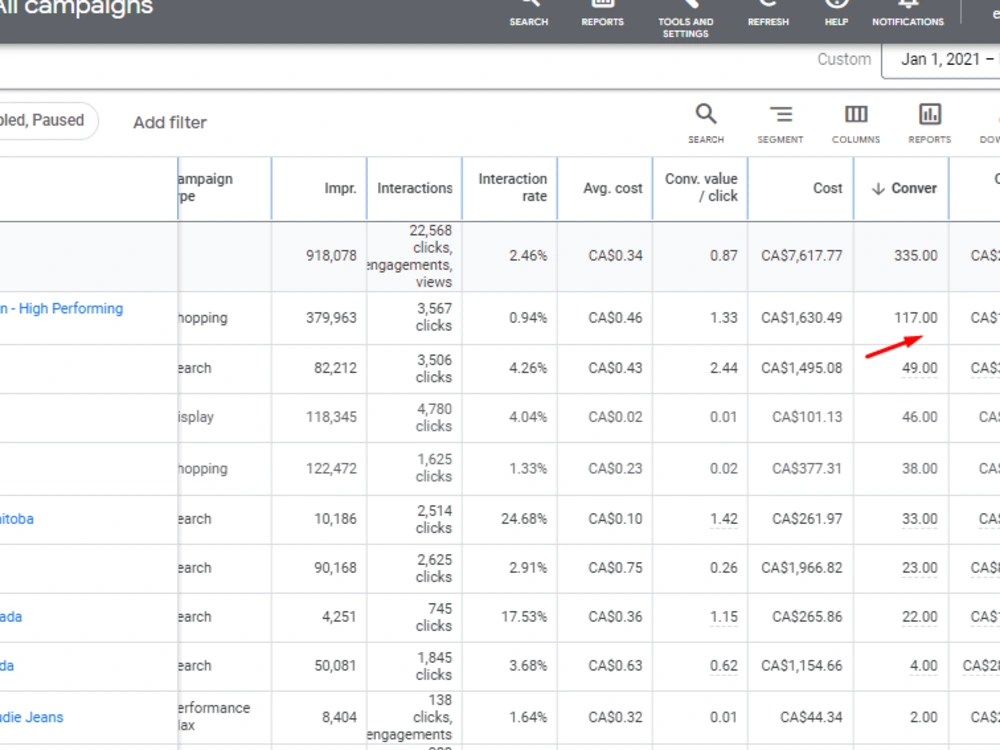Click total cost CA$7,617.77

click(x=801, y=256)
